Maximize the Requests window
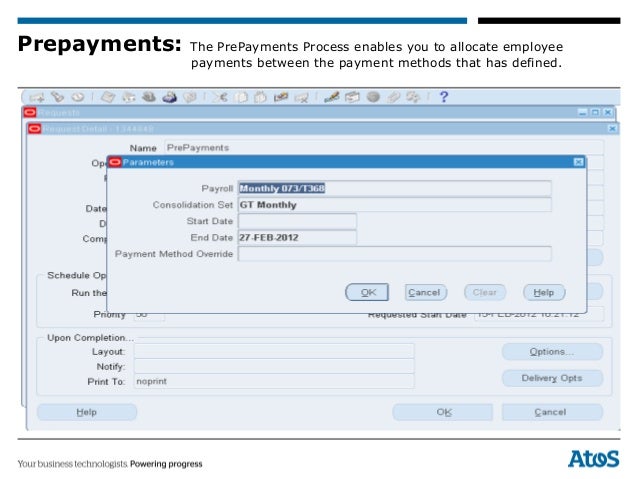The height and width of the screenshot is (479, 638). click(x=595, y=112)
